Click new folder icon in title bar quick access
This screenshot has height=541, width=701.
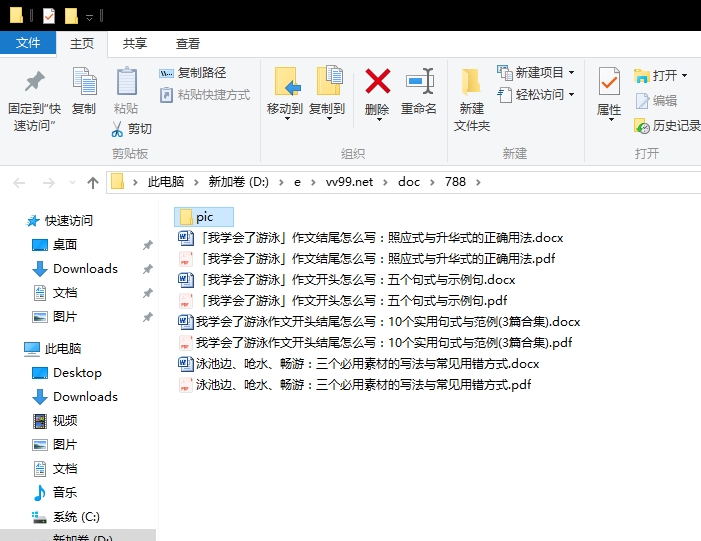pyautogui.click(x=71, y=17)
